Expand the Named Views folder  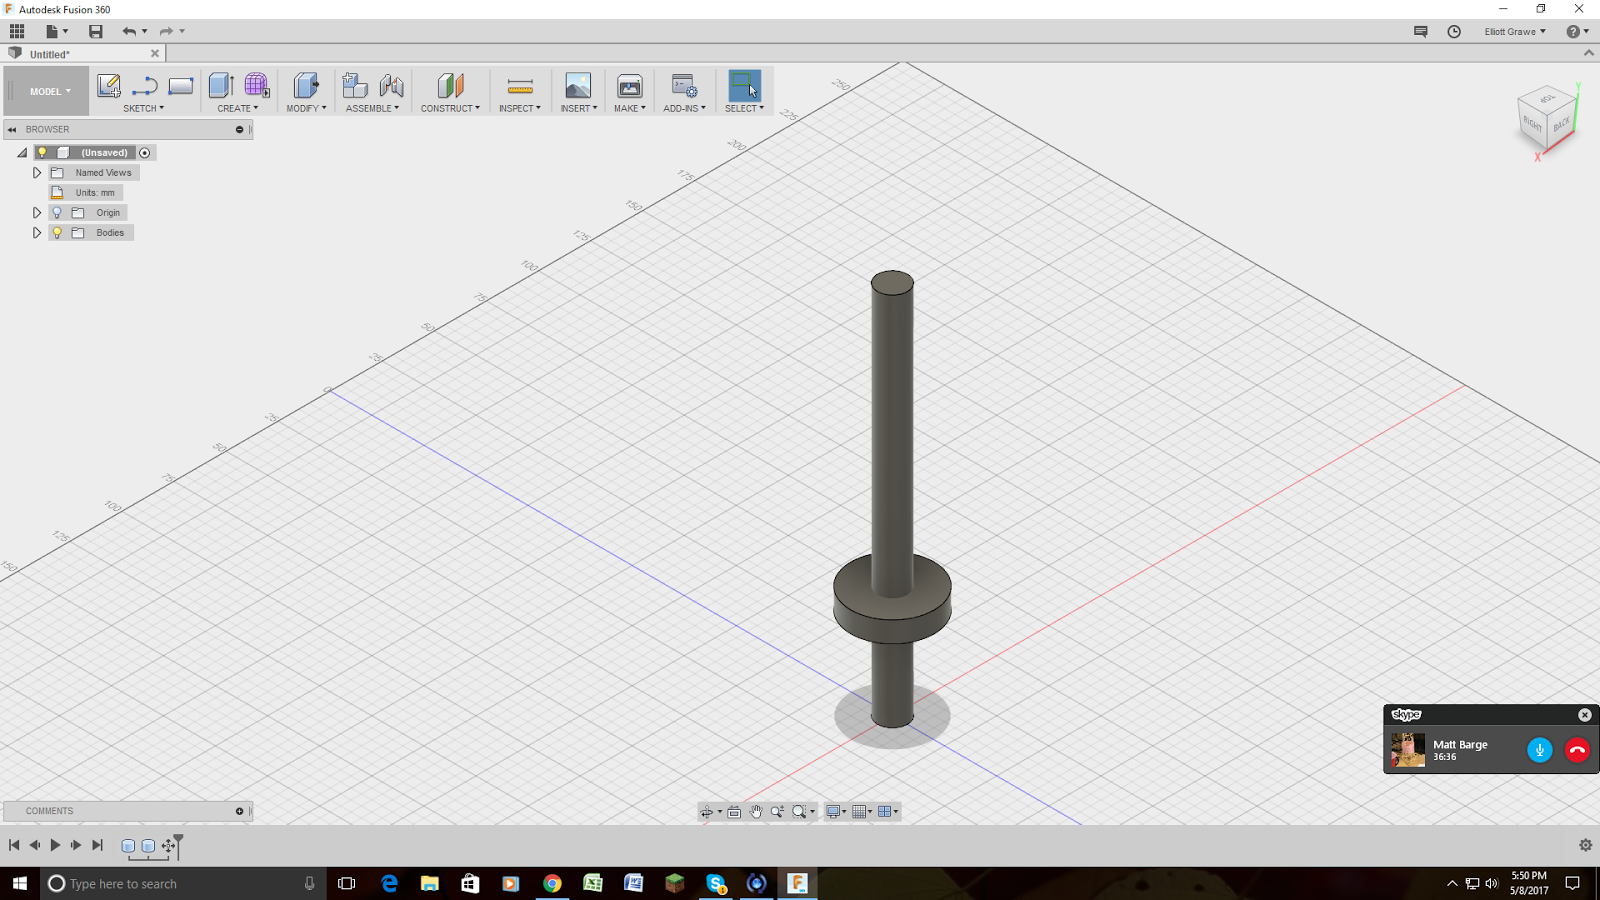37,173
